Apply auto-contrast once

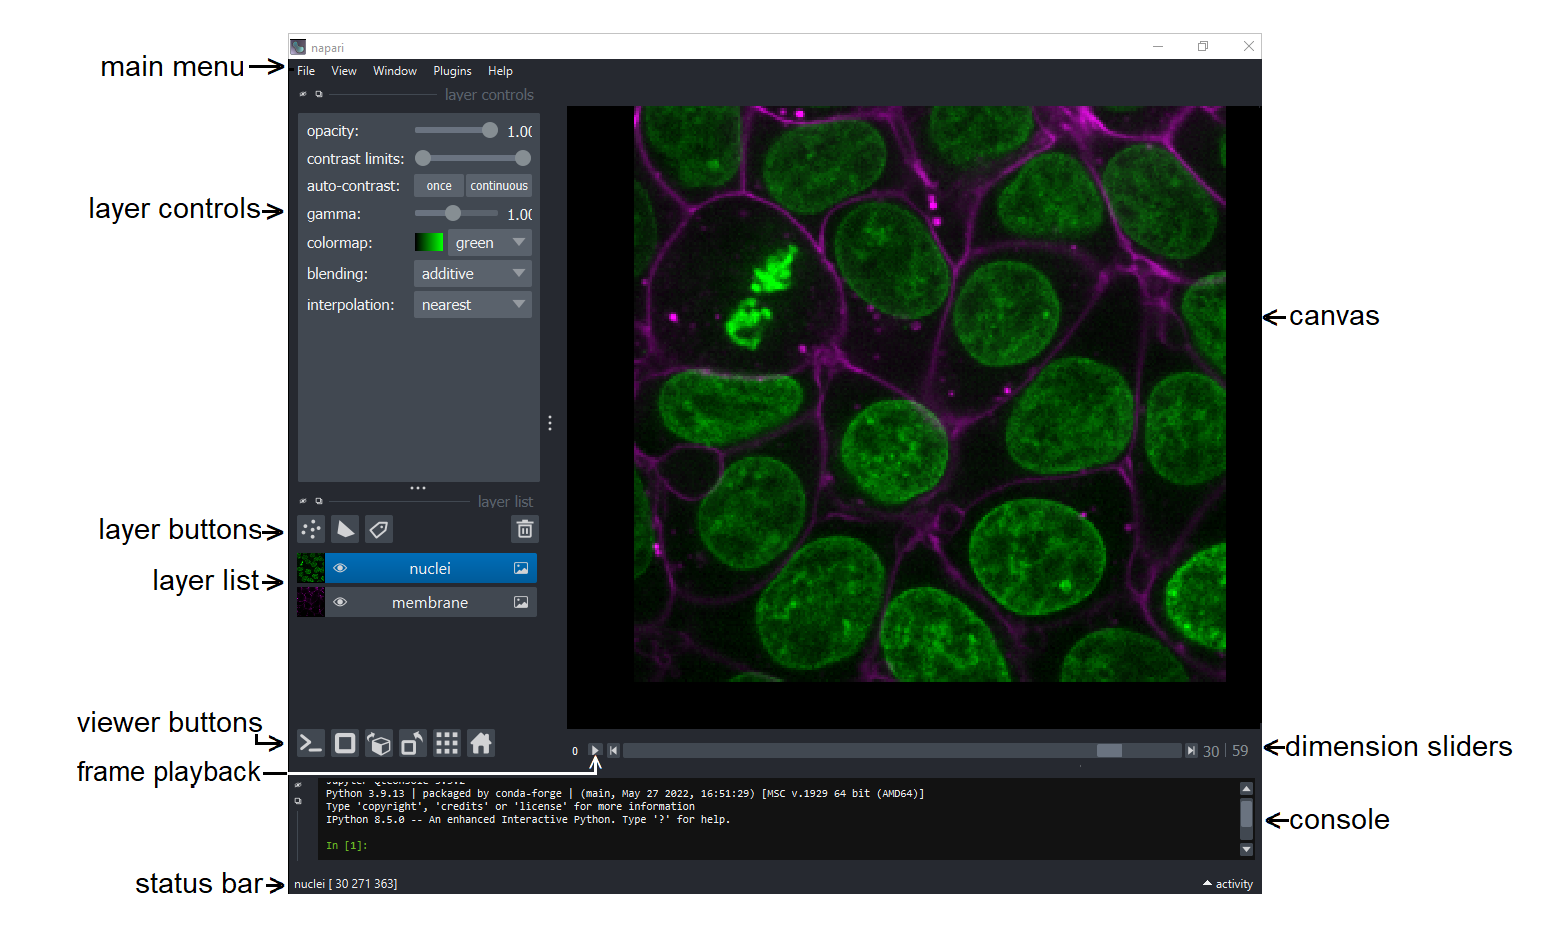(437, 185)
